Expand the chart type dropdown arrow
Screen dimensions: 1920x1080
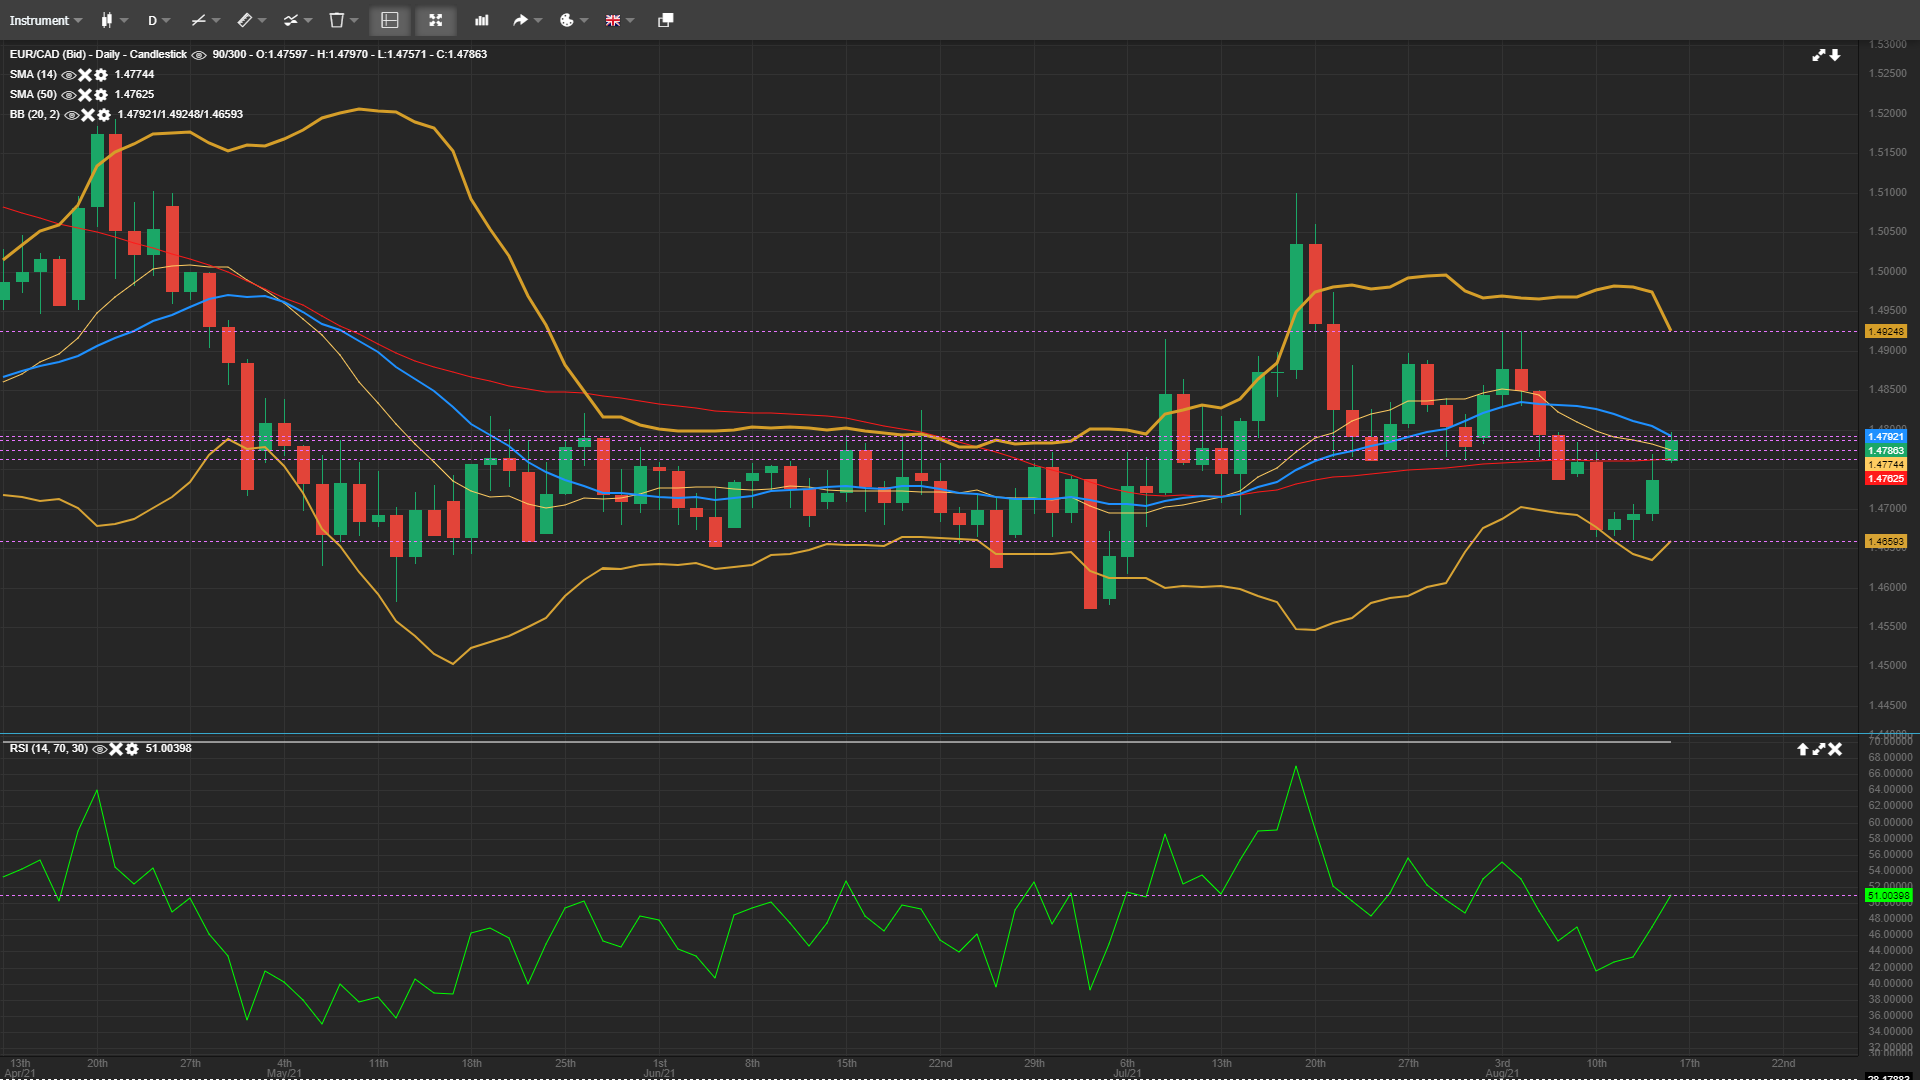124,20
